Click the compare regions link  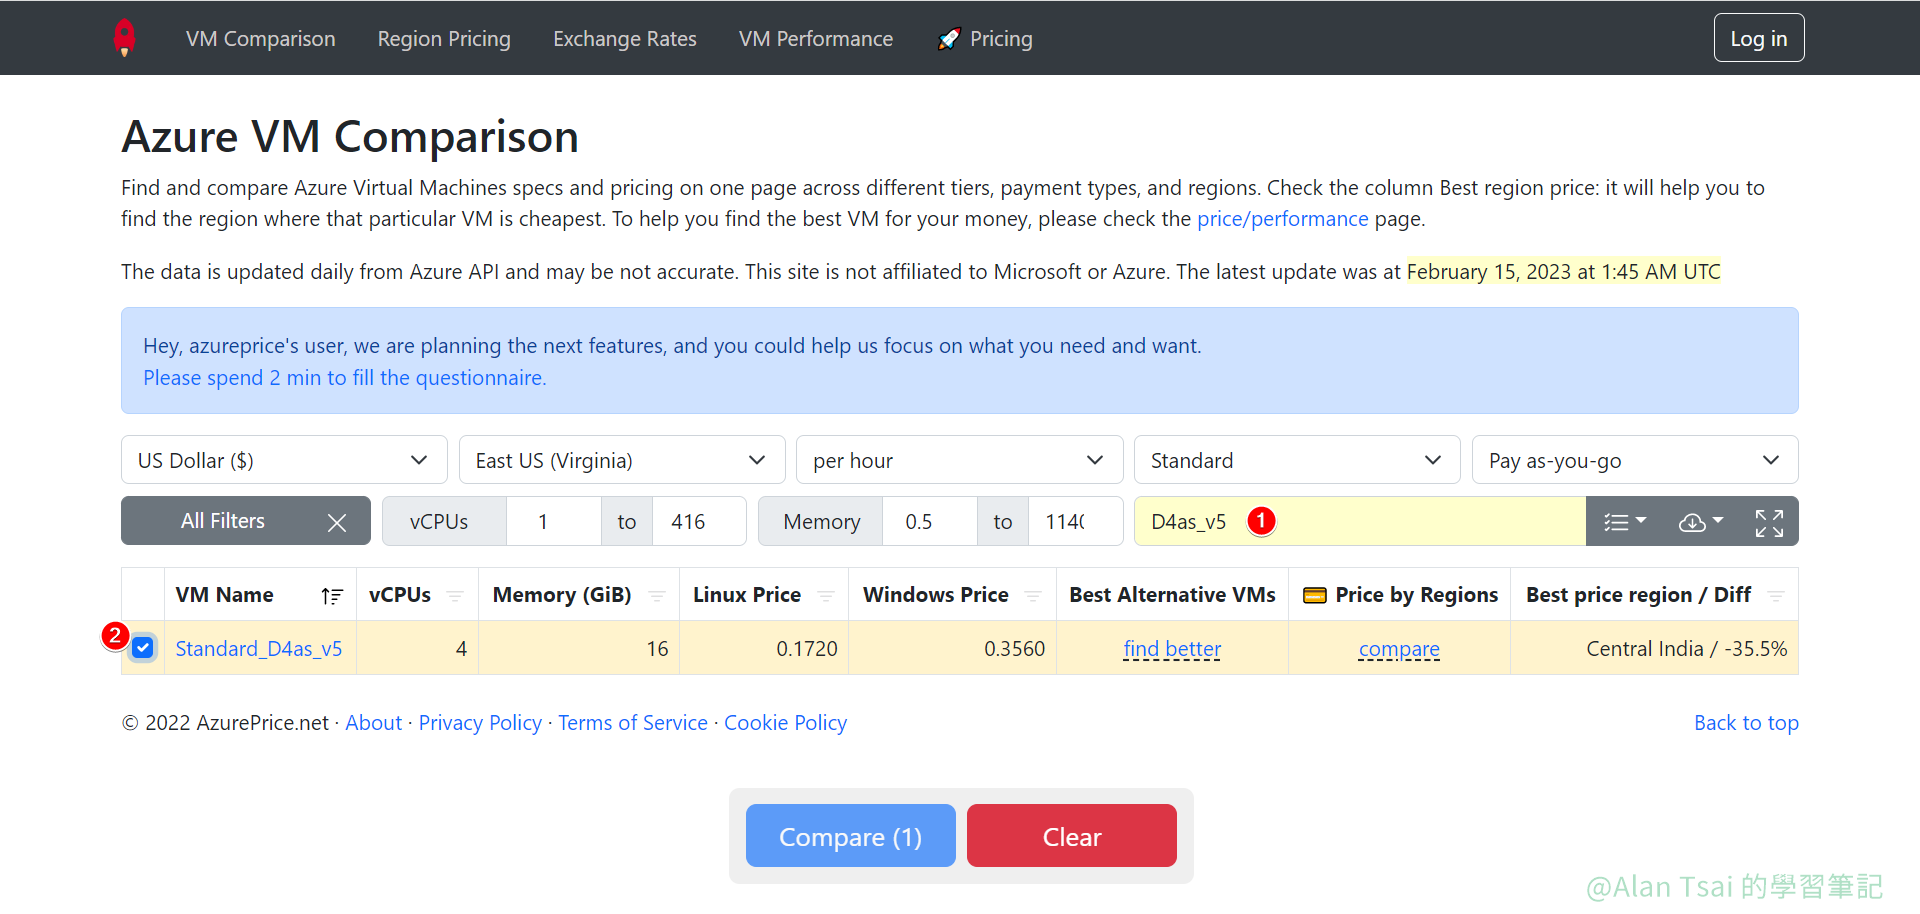pyautogui.click(x=1399, y=649)
